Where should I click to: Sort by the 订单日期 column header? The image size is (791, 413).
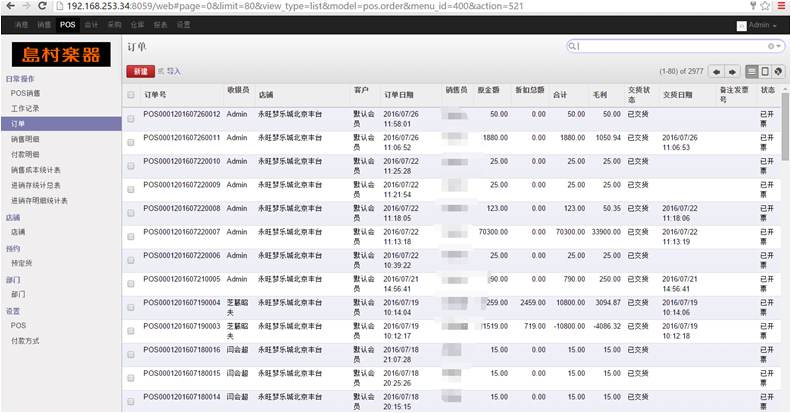(x=399, y=95)
